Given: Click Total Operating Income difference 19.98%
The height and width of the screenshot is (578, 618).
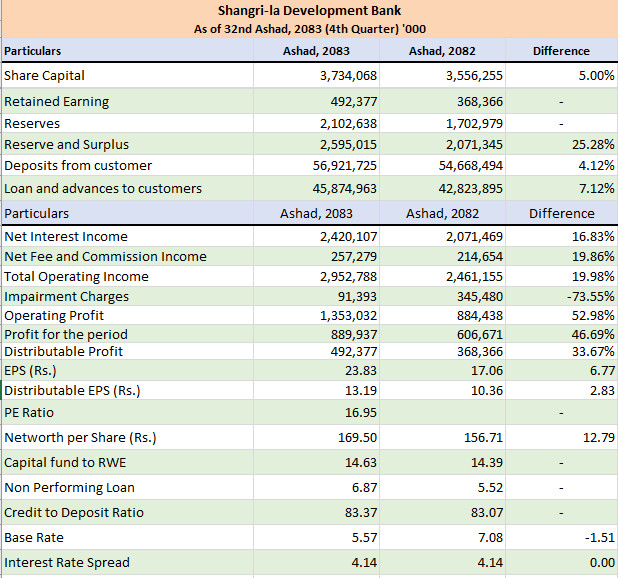Looking at the screenshot, I should [x=593, y=277].
